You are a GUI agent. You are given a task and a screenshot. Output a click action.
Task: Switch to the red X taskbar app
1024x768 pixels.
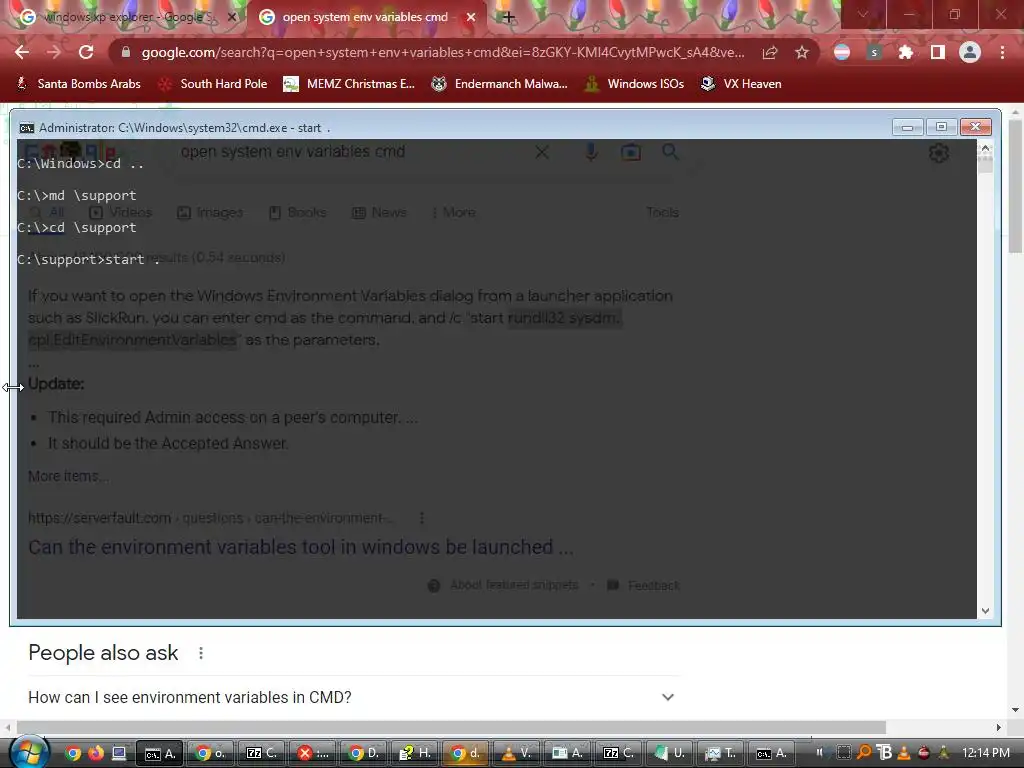pyautogui.click(x=312, y=753)
